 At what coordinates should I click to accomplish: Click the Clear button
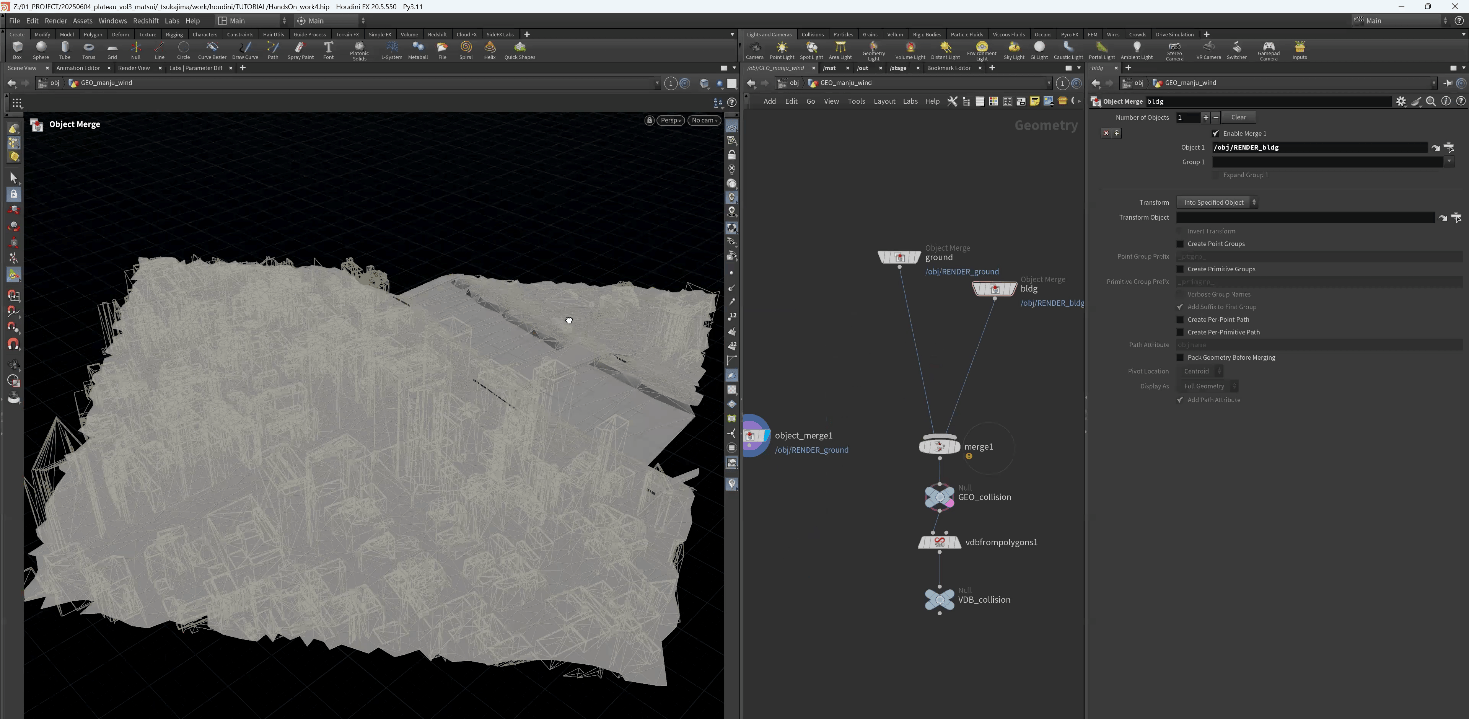tap(1238, 117)
